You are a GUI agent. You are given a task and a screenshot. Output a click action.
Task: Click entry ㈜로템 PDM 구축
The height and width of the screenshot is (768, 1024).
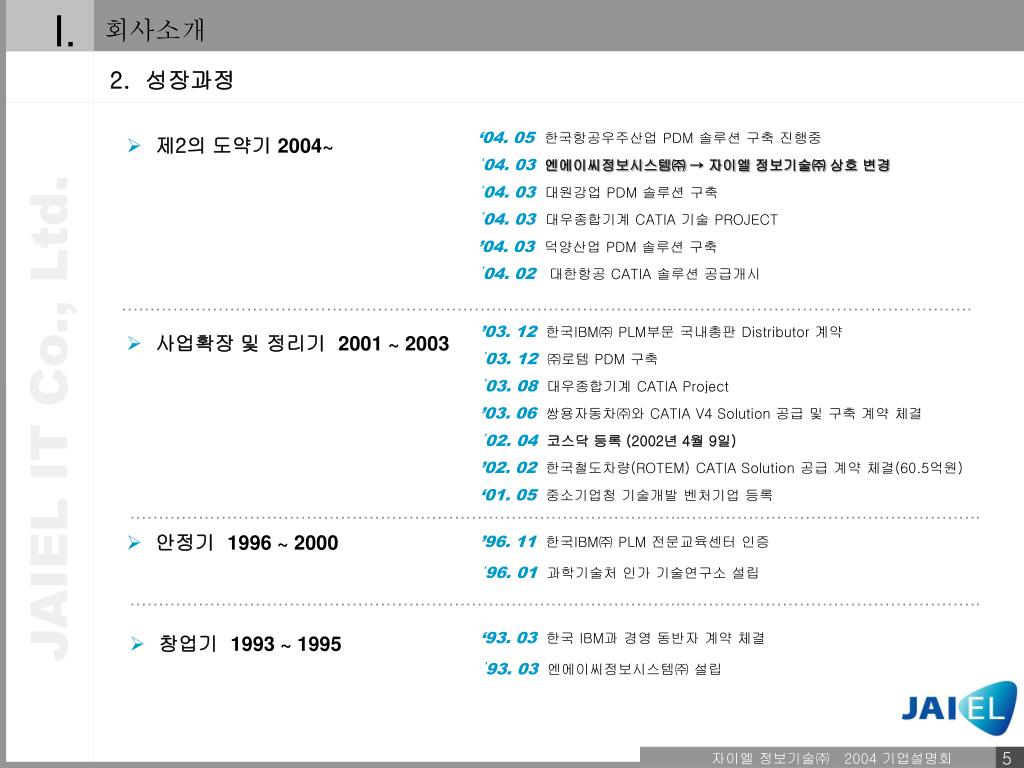(x=601, y=359)
